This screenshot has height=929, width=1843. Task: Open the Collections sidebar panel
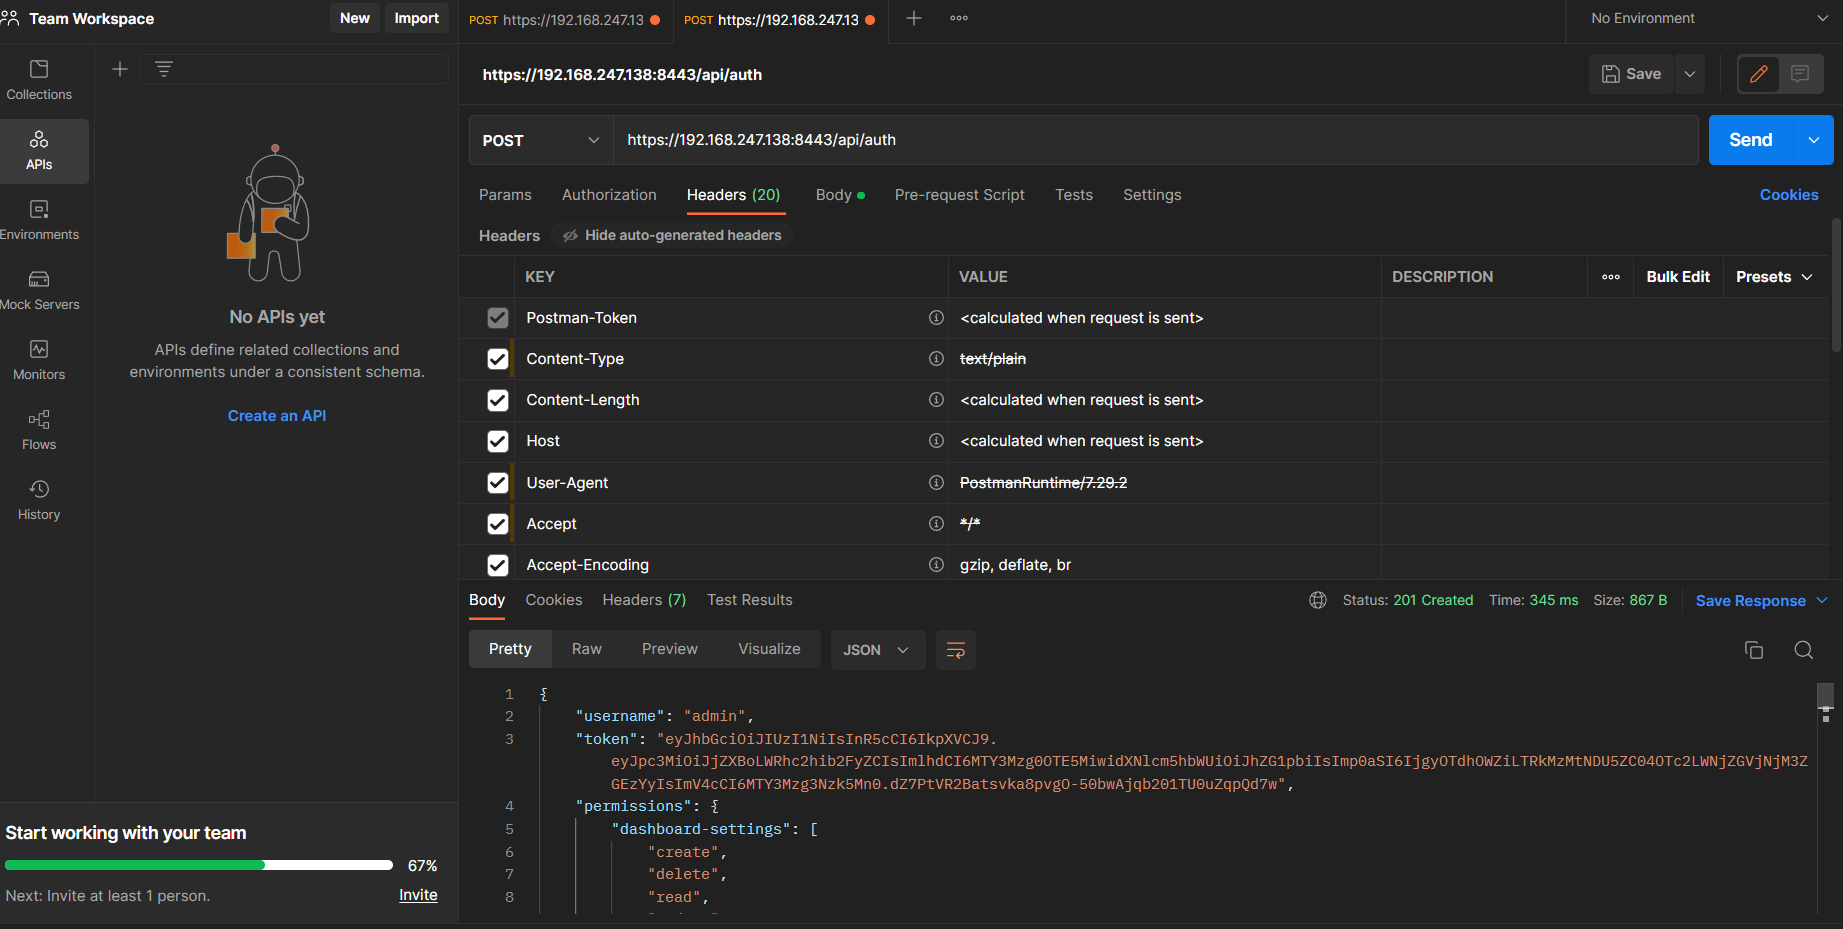coord(39,80)
